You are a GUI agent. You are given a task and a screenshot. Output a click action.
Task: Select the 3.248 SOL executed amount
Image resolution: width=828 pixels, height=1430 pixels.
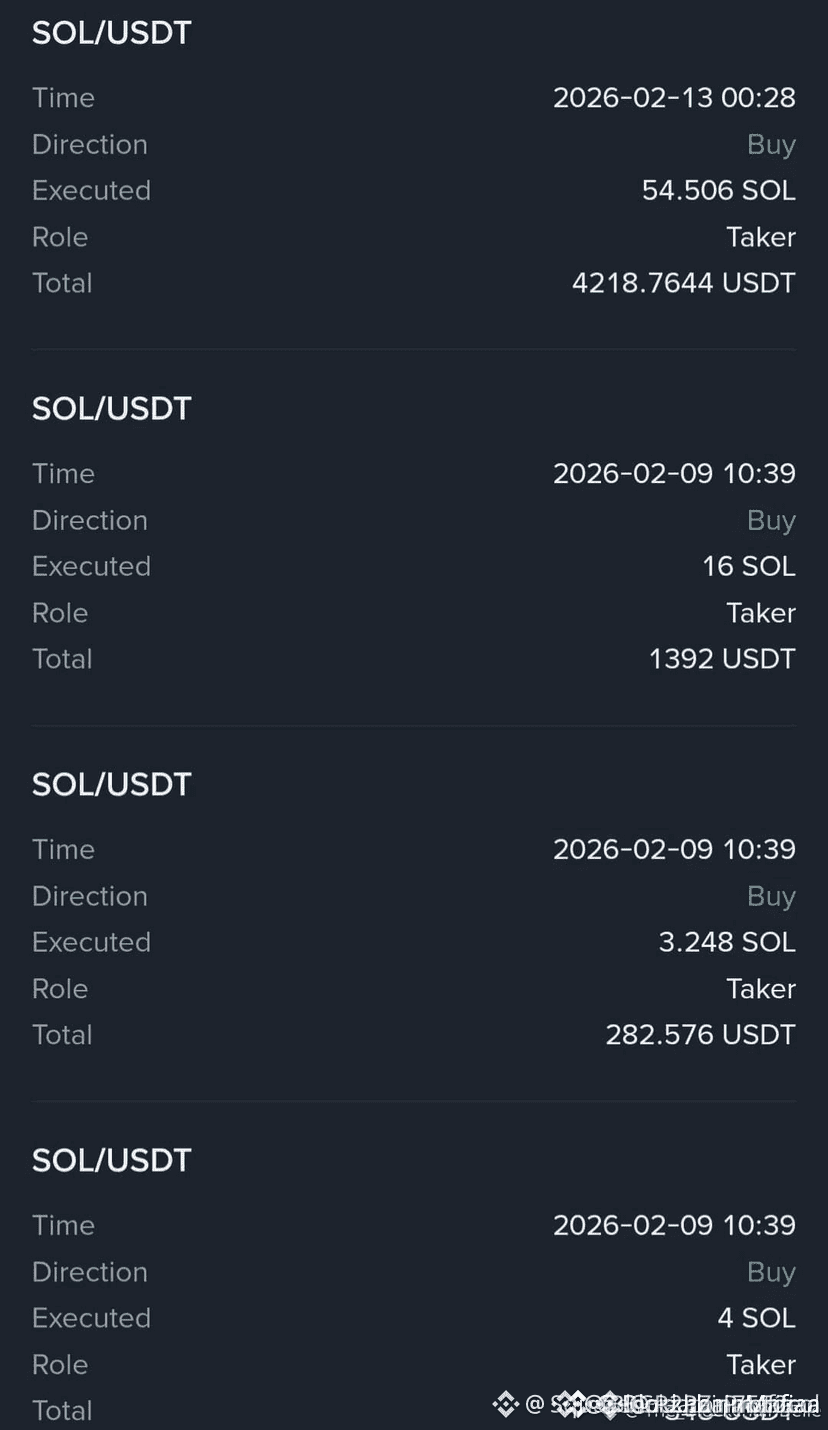pyautogui.click(x=727, y=942)
